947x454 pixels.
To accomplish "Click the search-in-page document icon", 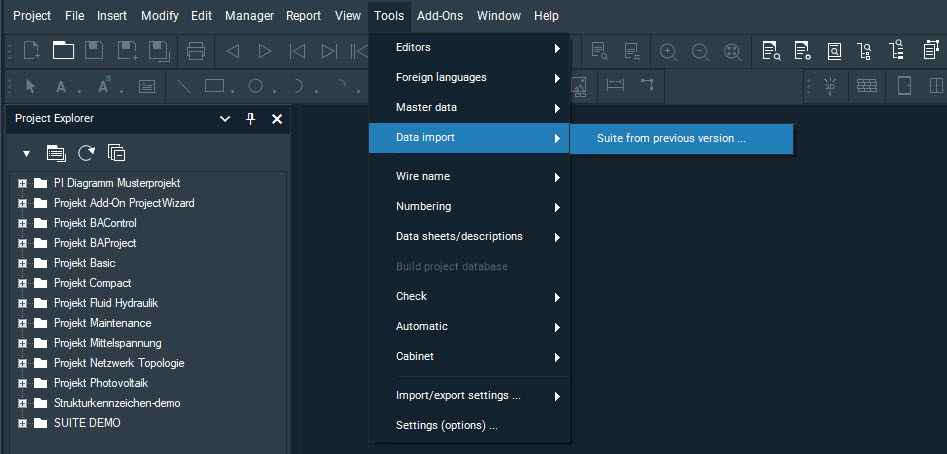I will 600,51.
